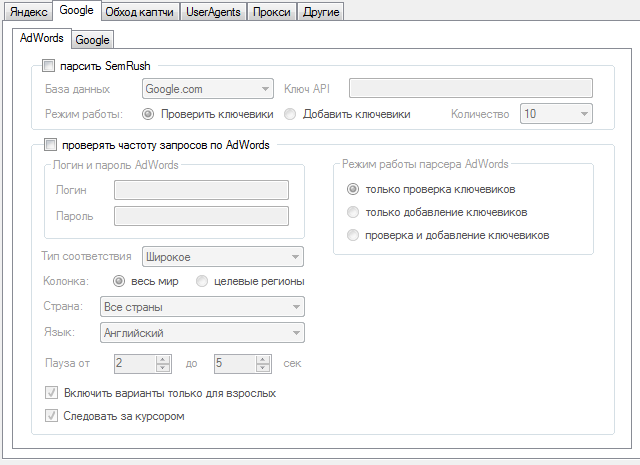Select Добавить ключевики mode for SemRush

[x=290, y=114]
